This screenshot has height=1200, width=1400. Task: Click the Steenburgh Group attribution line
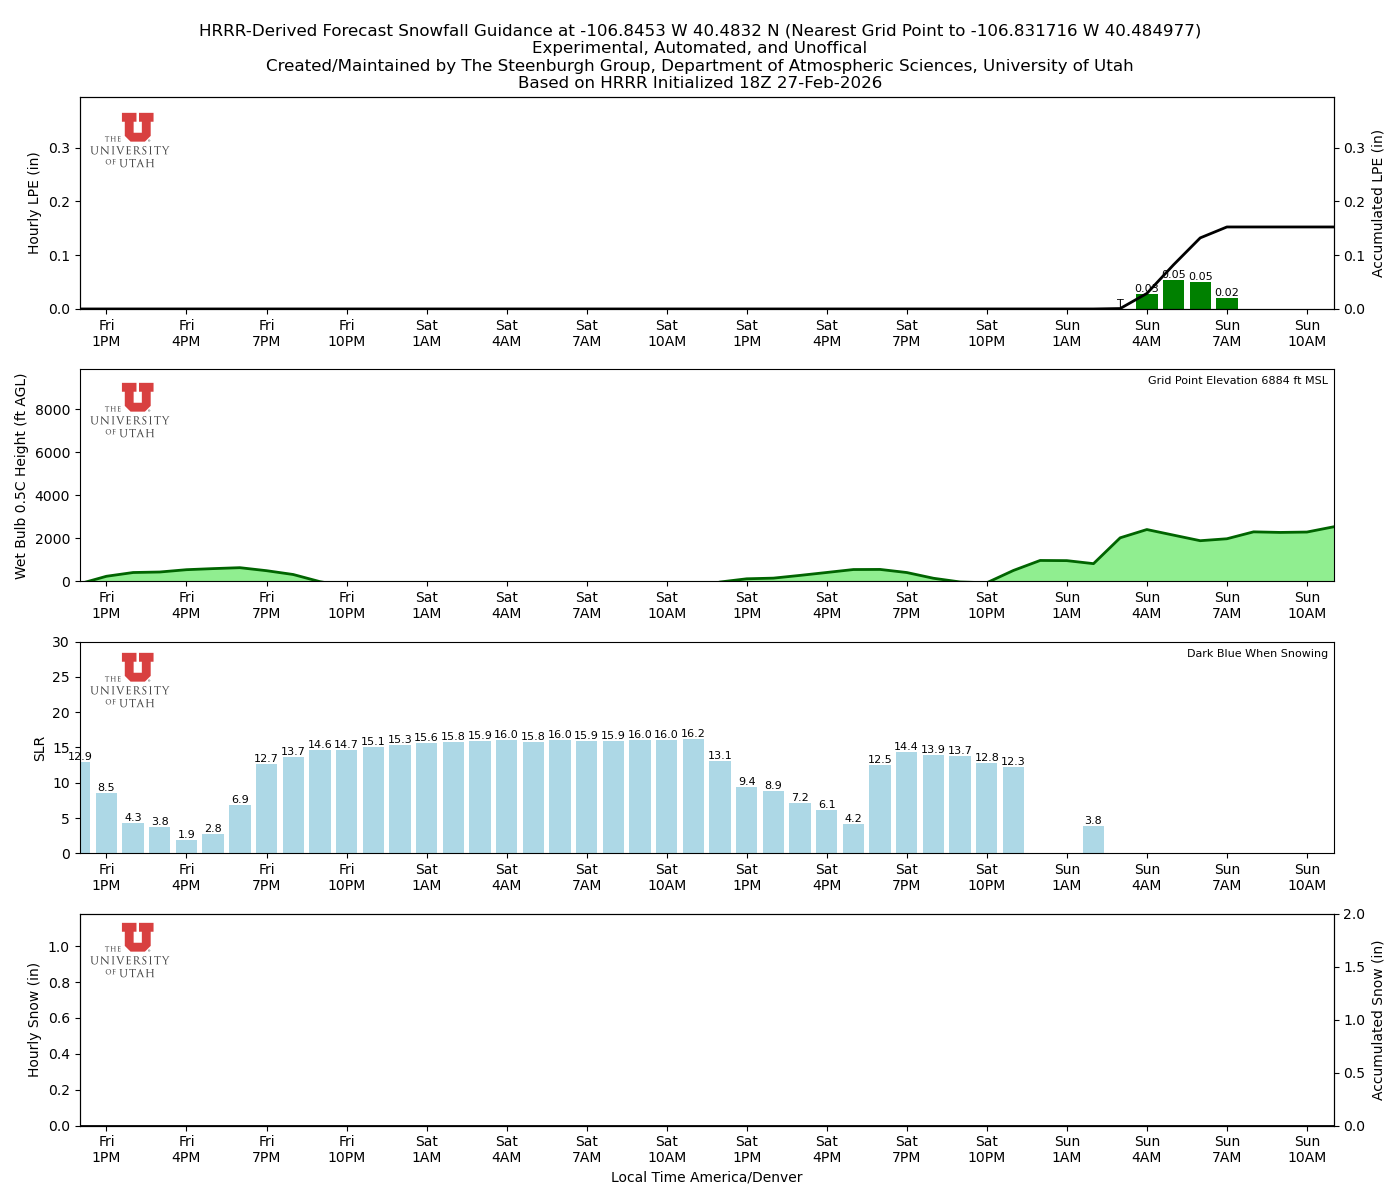[700, 65]
